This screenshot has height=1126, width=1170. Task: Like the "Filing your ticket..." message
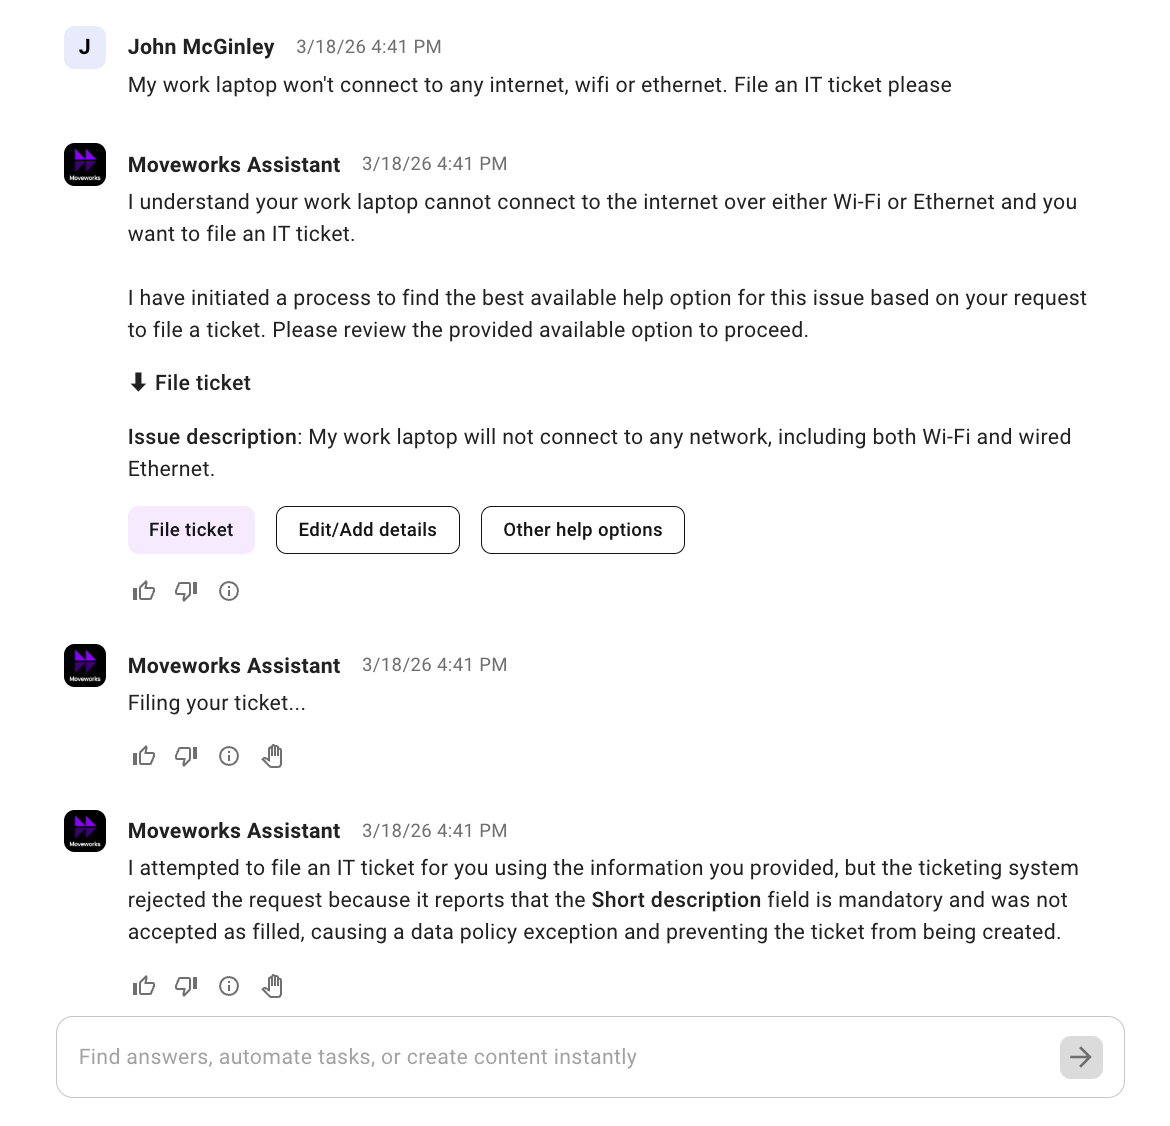[144, 756]
